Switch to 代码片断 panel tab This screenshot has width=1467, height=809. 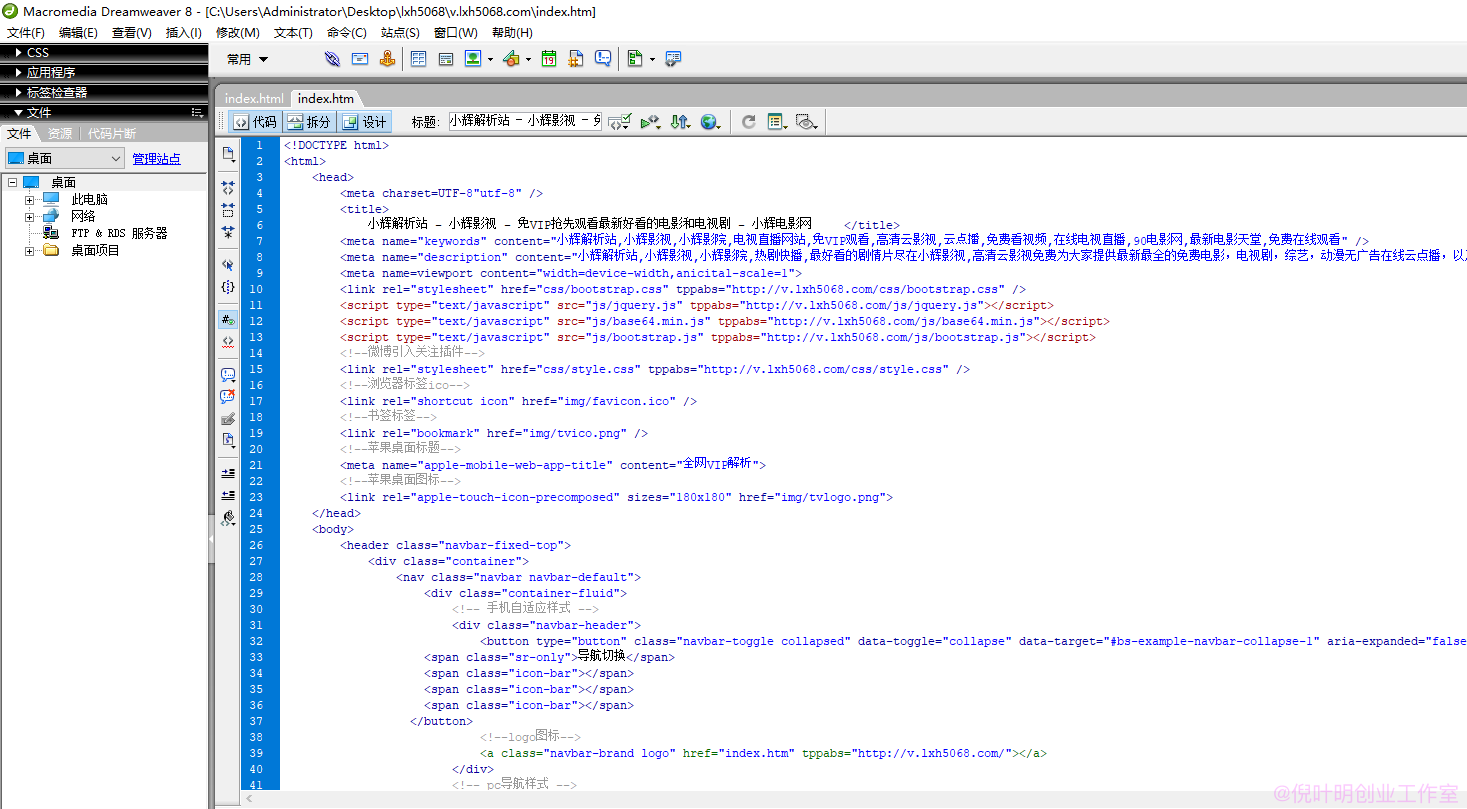(x=112, y=134)
